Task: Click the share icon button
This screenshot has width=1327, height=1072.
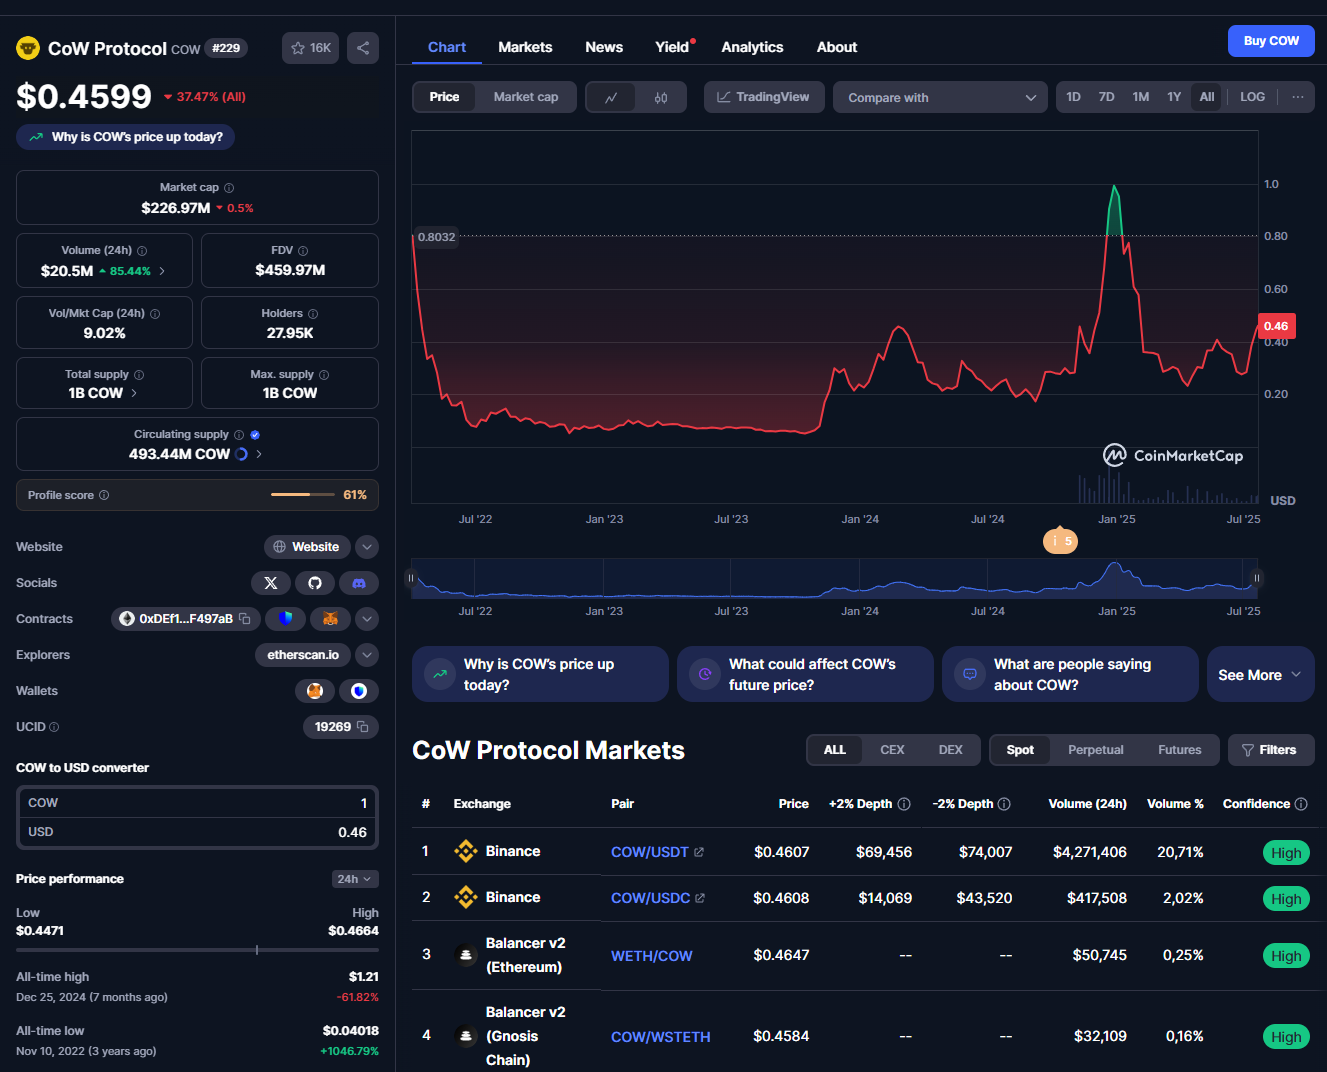Action: 363,48
